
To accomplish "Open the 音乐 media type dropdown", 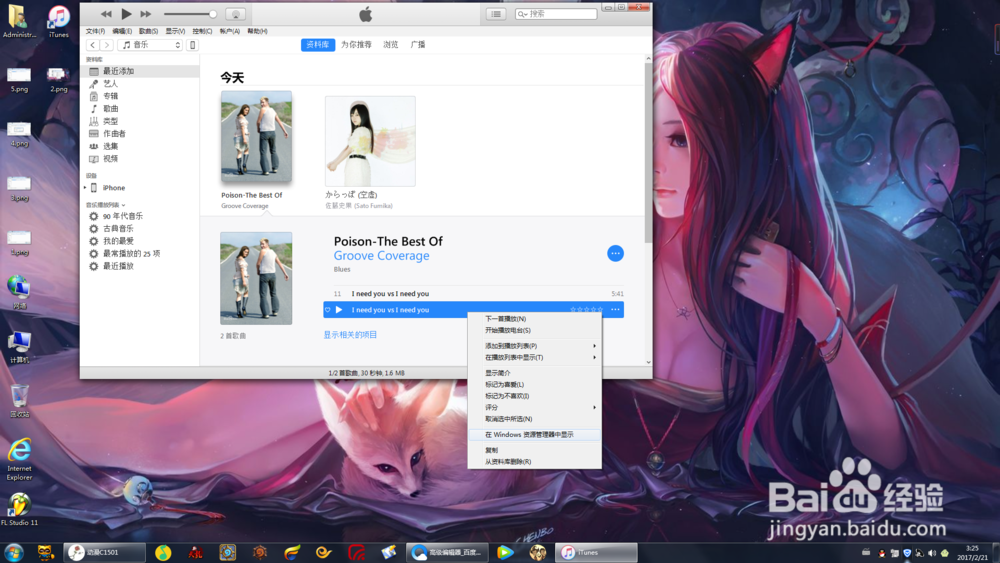I will pyautogui.click(x=150, y=45).
